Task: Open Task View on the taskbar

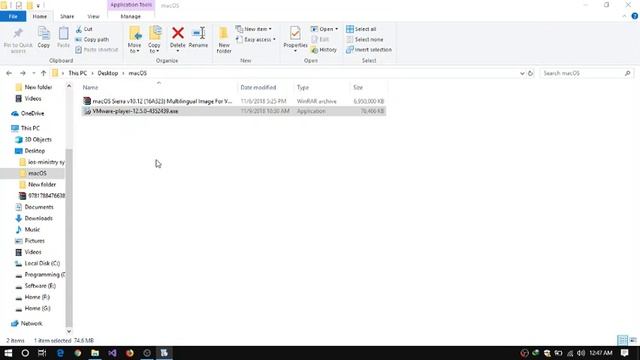Action: 42,353
